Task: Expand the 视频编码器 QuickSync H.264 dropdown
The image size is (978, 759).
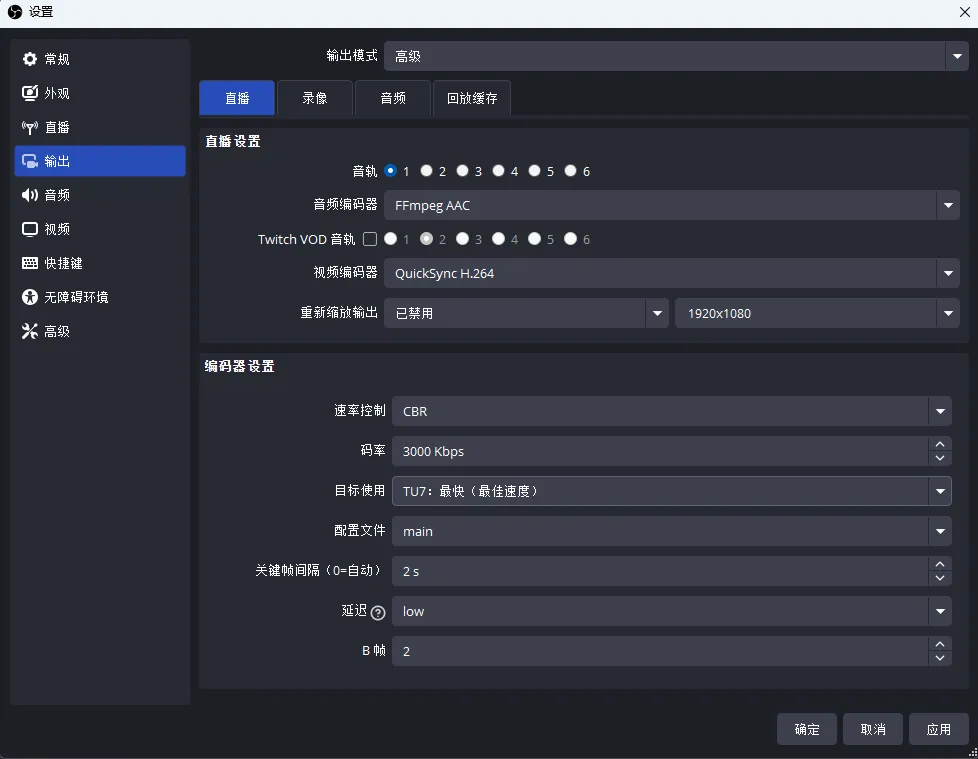Action: [947, 273]
